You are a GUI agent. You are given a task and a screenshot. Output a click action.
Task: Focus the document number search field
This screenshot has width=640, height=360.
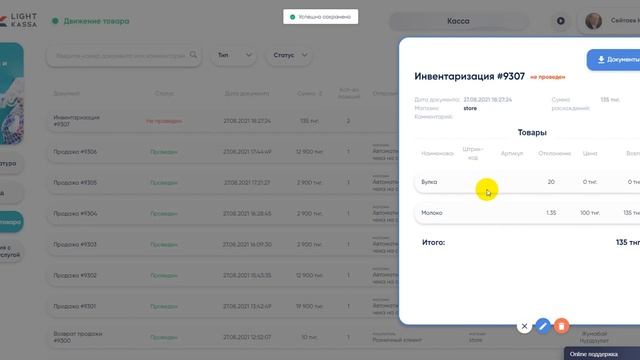point(124,55)
